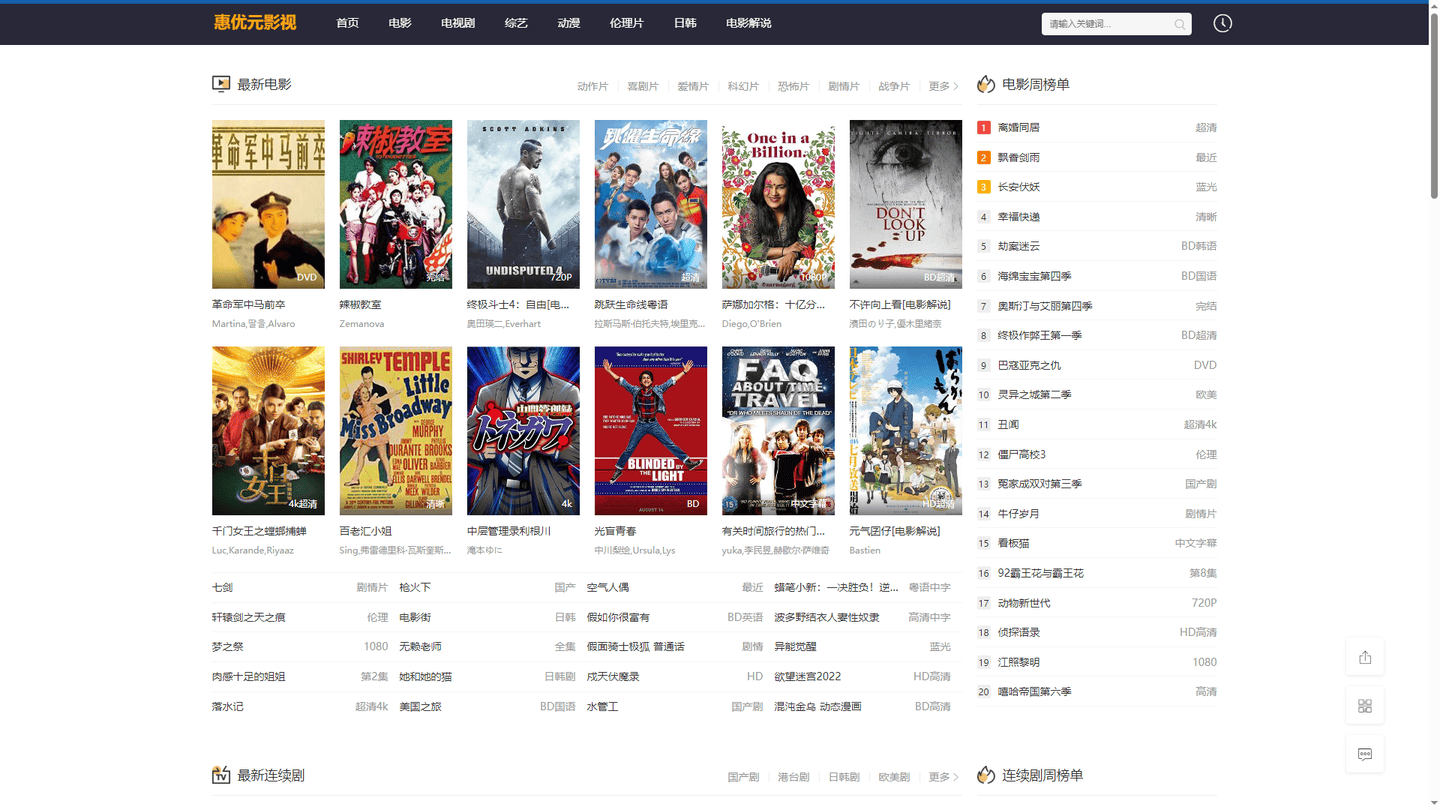Screen dimensions: 1440x810
Task: Open the Little Miss Broadway poster
Action: [396, 431]
